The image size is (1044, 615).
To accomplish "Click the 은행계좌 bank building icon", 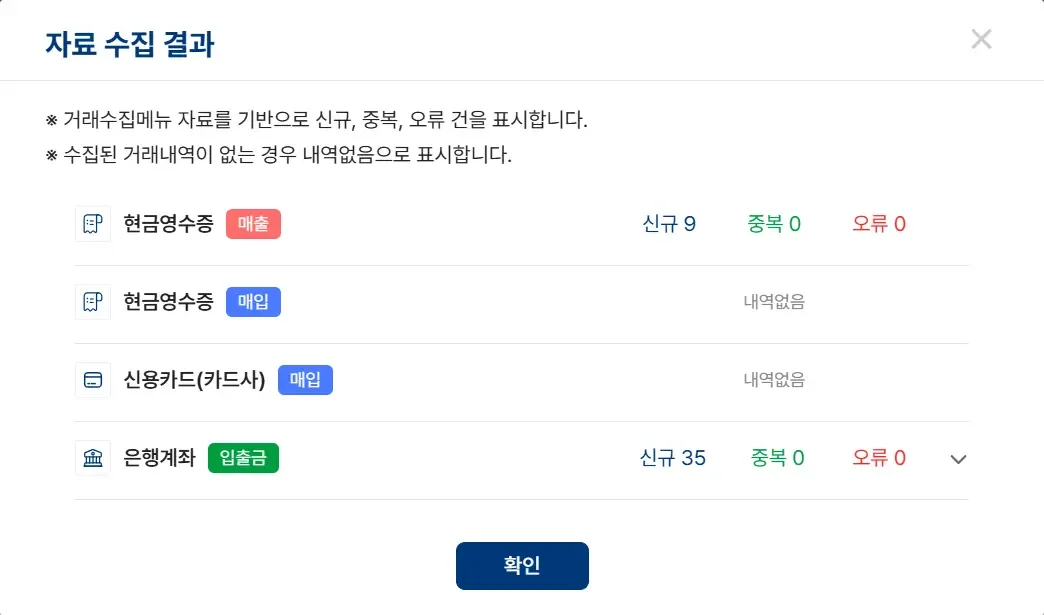I will click(x=92, y=457).
